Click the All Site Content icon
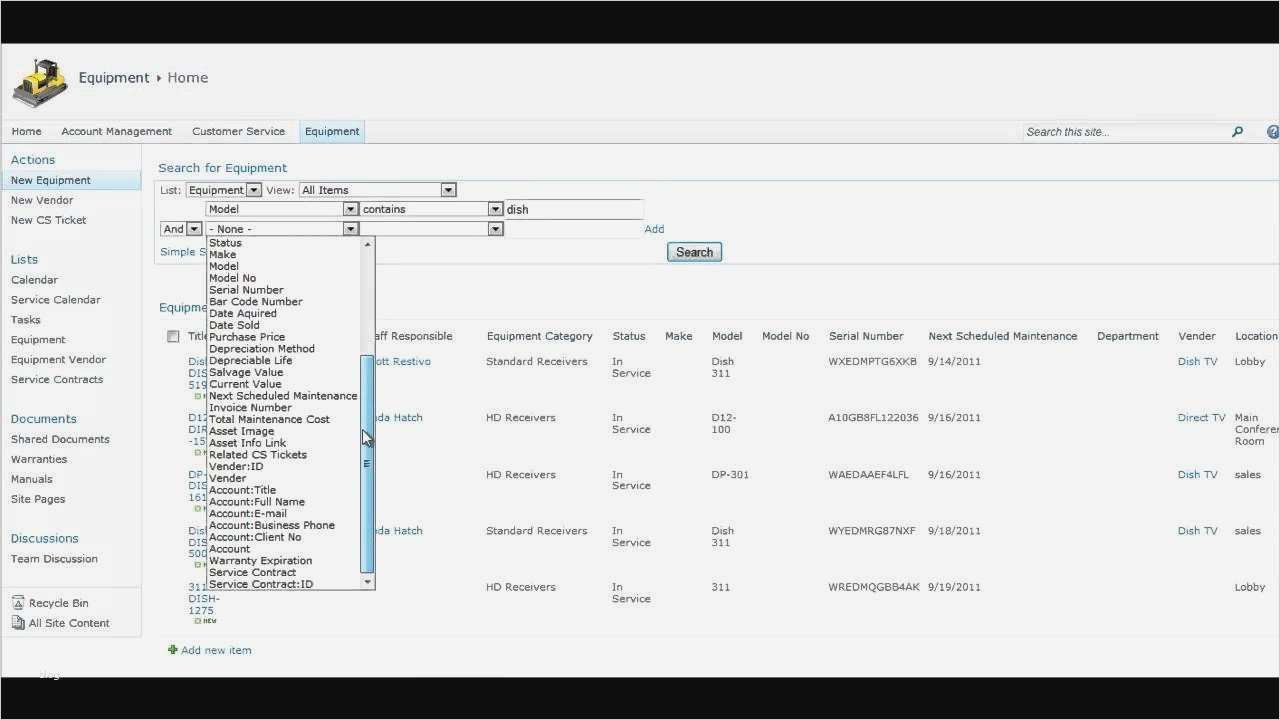Viewport: 1280px width, 720px height. (18, 623)
